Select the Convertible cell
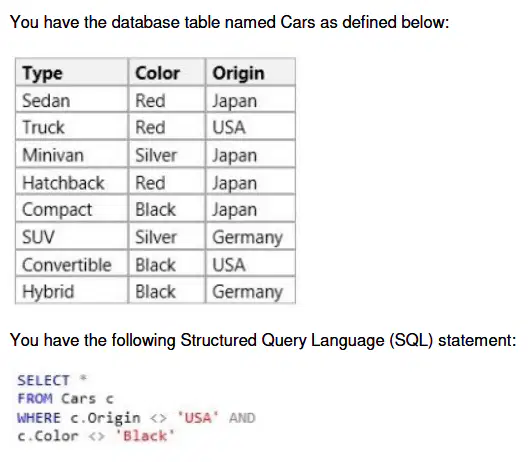 tap(72, 264)
